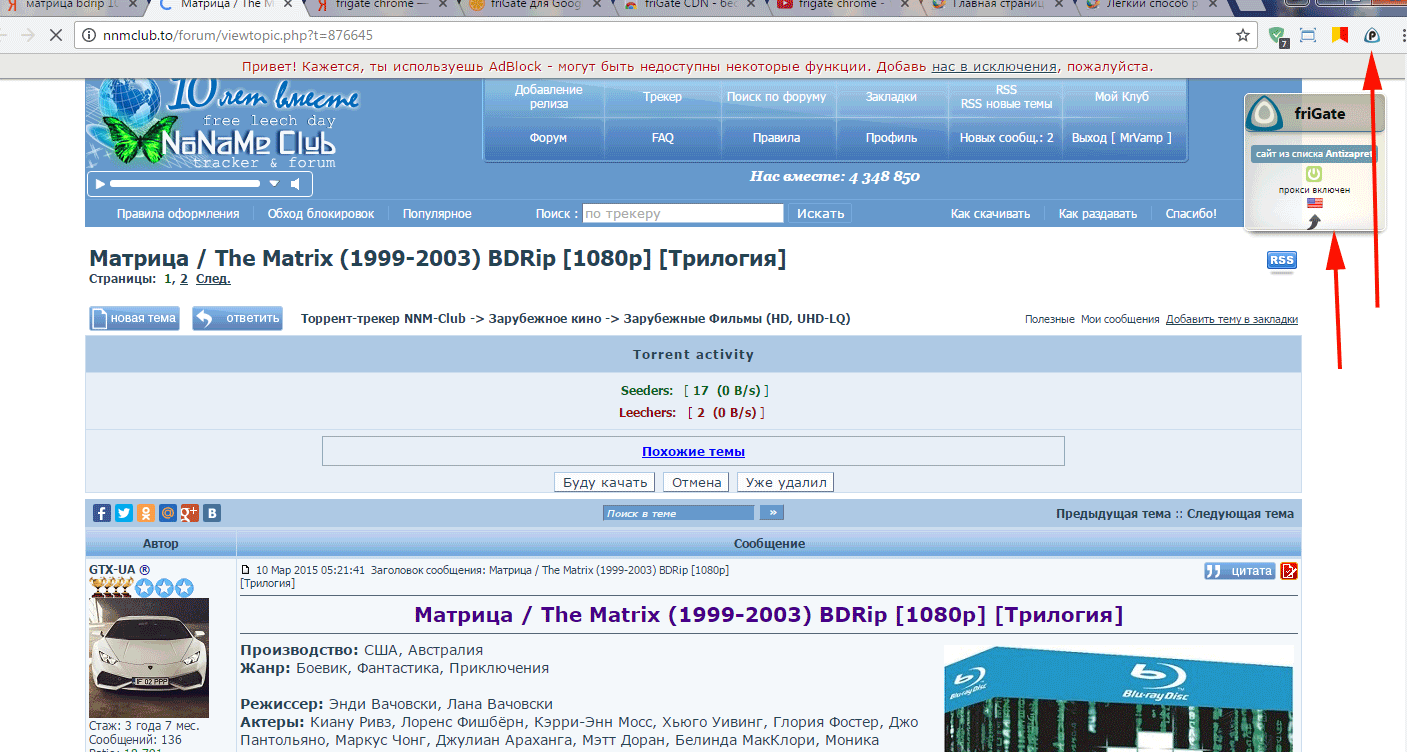This screenshot has width=1407, height=752.
Task: Click the Отмена button
Action: pos(696,482)
